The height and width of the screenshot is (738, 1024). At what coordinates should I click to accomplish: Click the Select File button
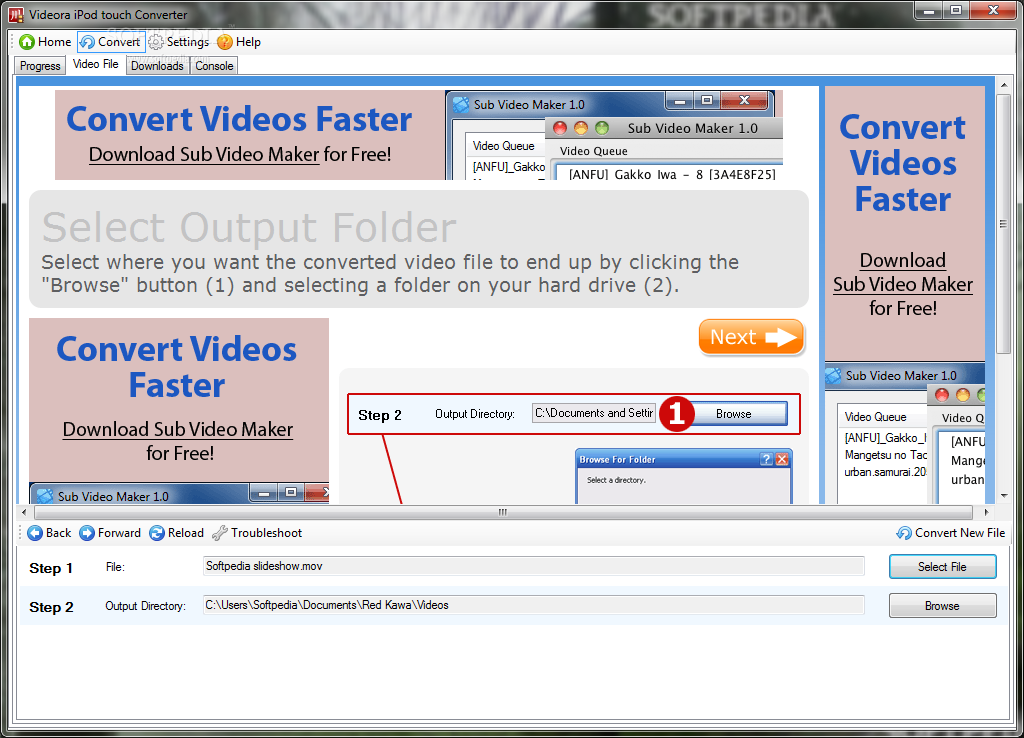(x=942, y=567)
